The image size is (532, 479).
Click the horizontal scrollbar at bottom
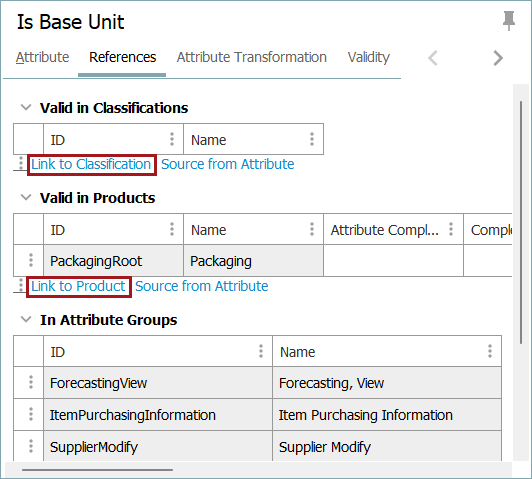pos(97,470)
